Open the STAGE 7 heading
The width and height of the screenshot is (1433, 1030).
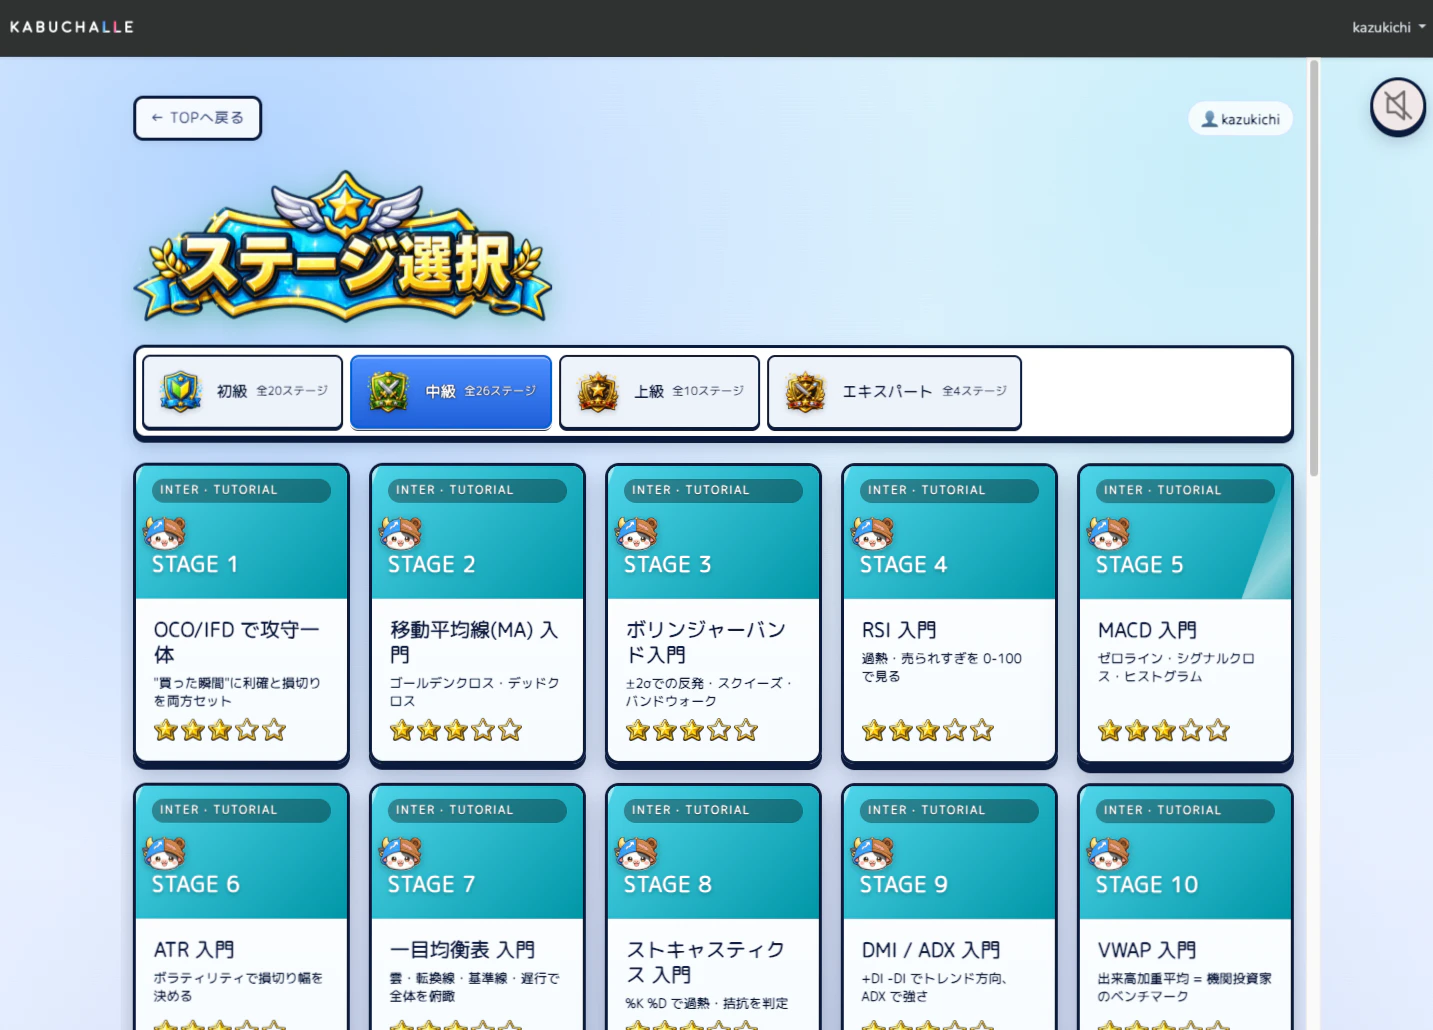(x=432, y=885)
